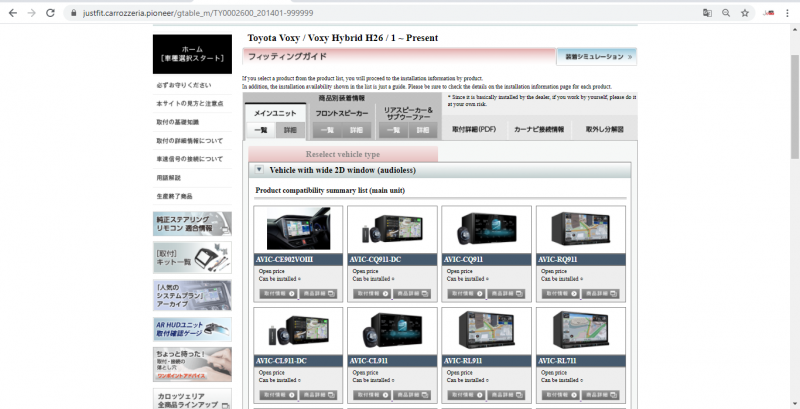
Task: Open 商品詳細 for AVIC-RL711
Action: (x=600, y=395)
